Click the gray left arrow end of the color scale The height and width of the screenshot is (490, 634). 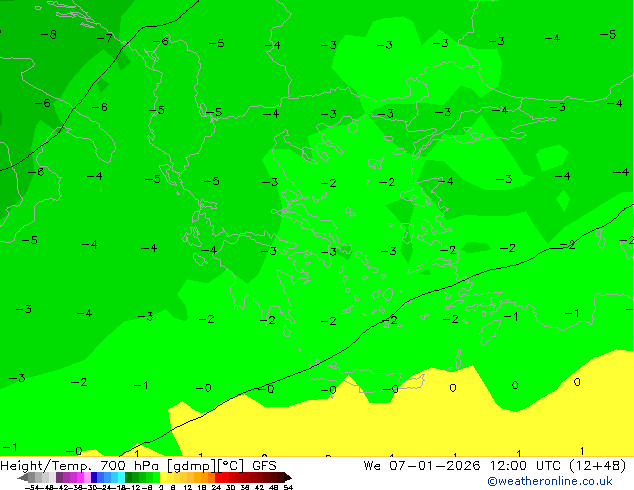(x=23, y=477)
